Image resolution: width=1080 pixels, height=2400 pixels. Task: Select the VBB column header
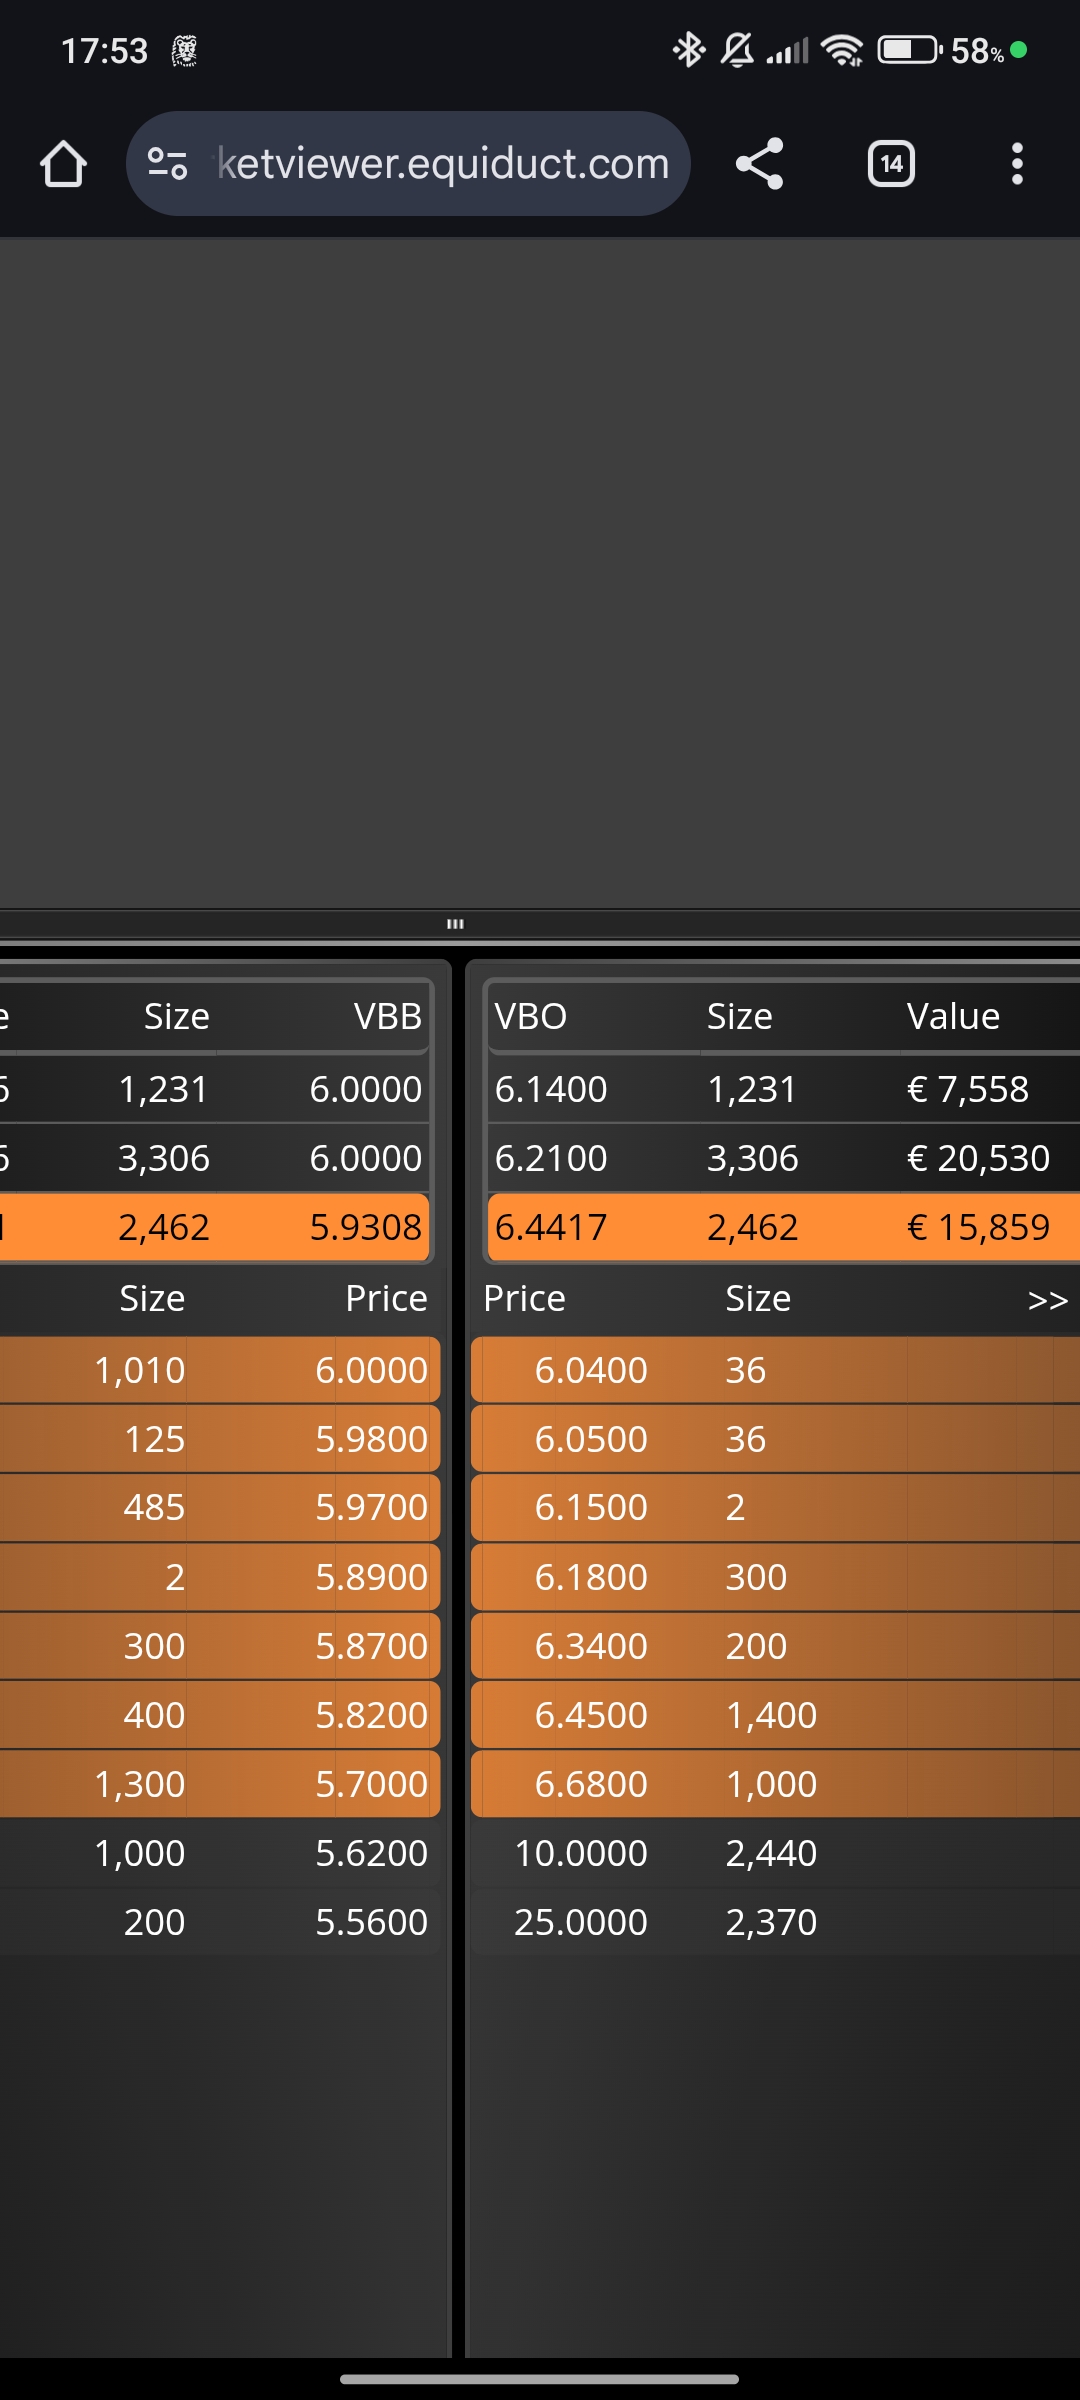pyautogui.click(x=388, y=1017)
